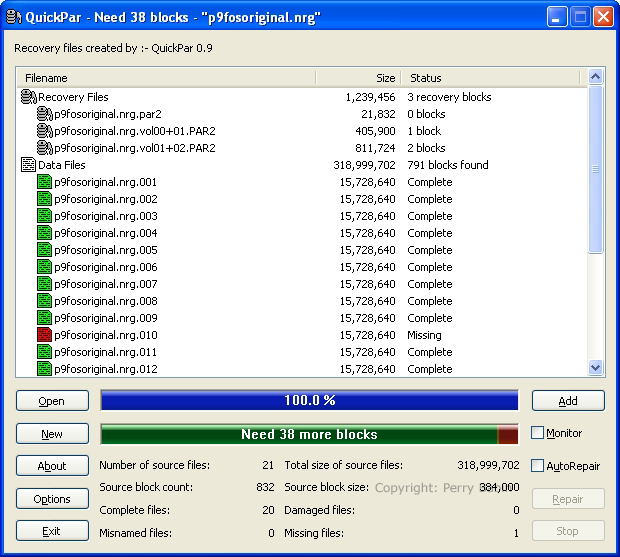Image resolution: width=620 pixels, height=557 pixels.
Task: Click the 3 recovery blocks status
Action: tap(449, 97)
